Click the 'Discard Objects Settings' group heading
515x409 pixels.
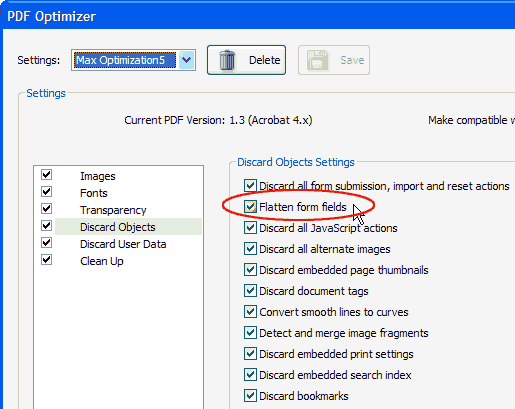click(x=296, y=162)
